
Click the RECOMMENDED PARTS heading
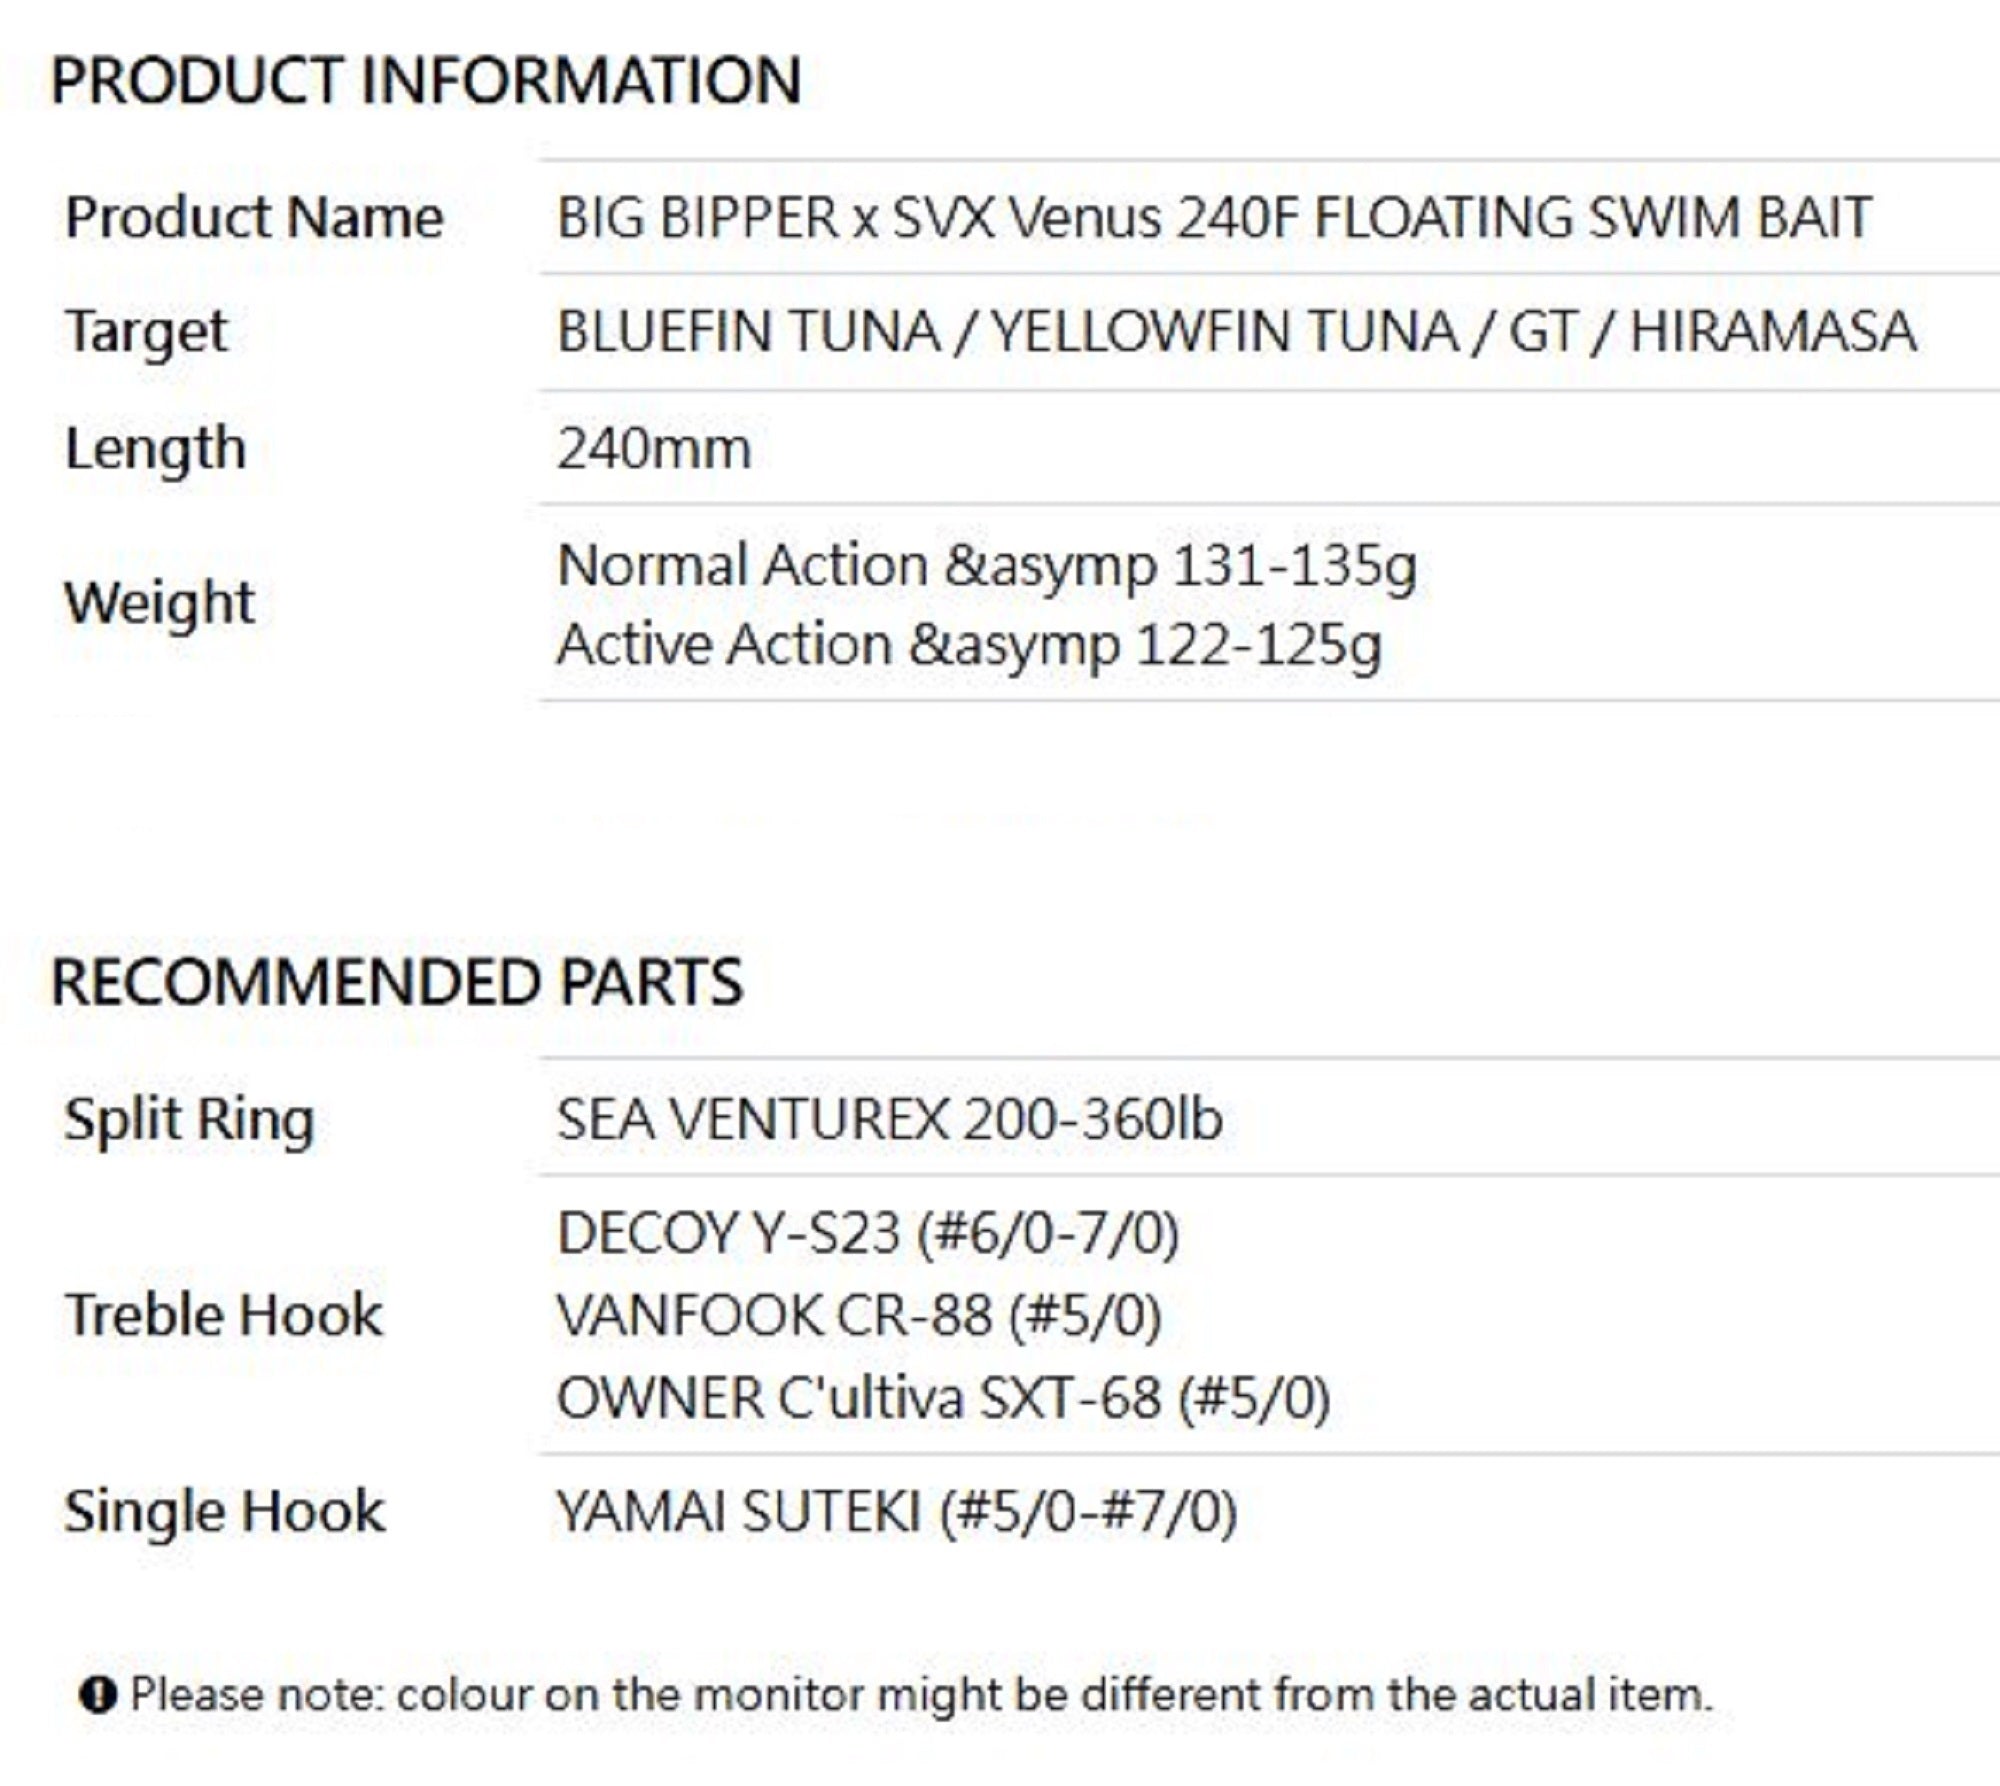397,981
